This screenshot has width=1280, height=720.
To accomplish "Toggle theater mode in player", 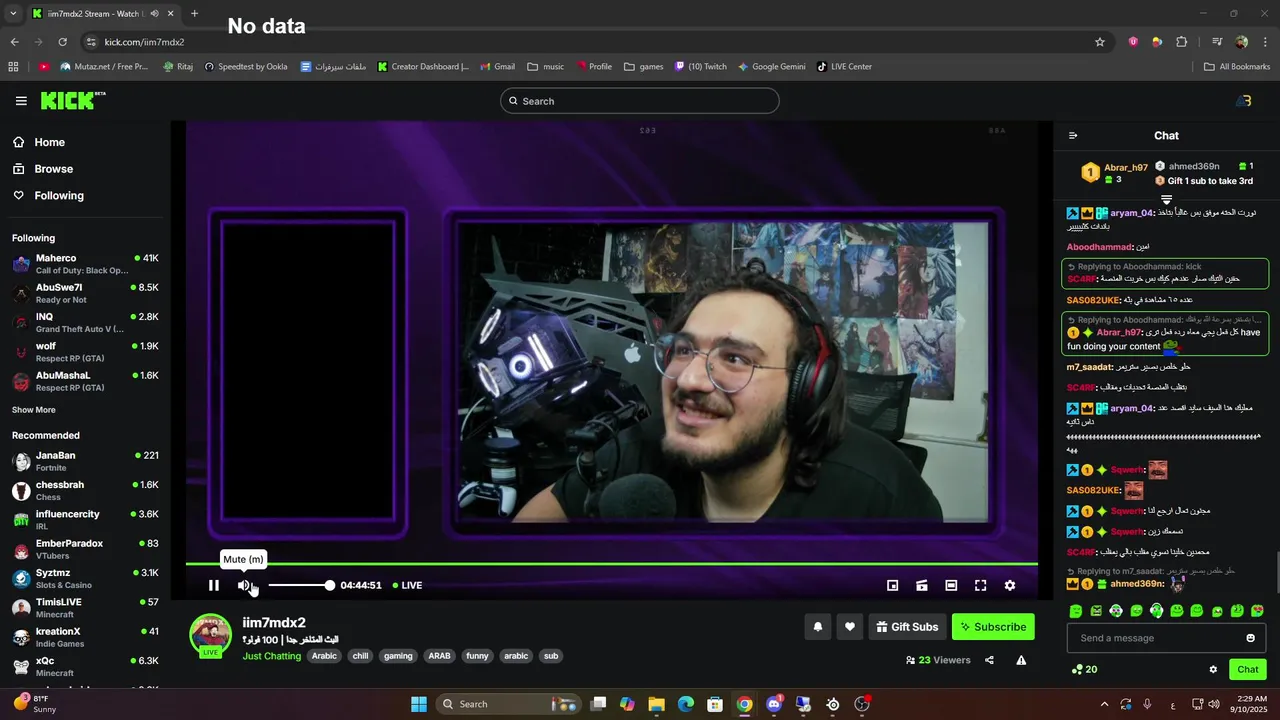I will [951, 585].
